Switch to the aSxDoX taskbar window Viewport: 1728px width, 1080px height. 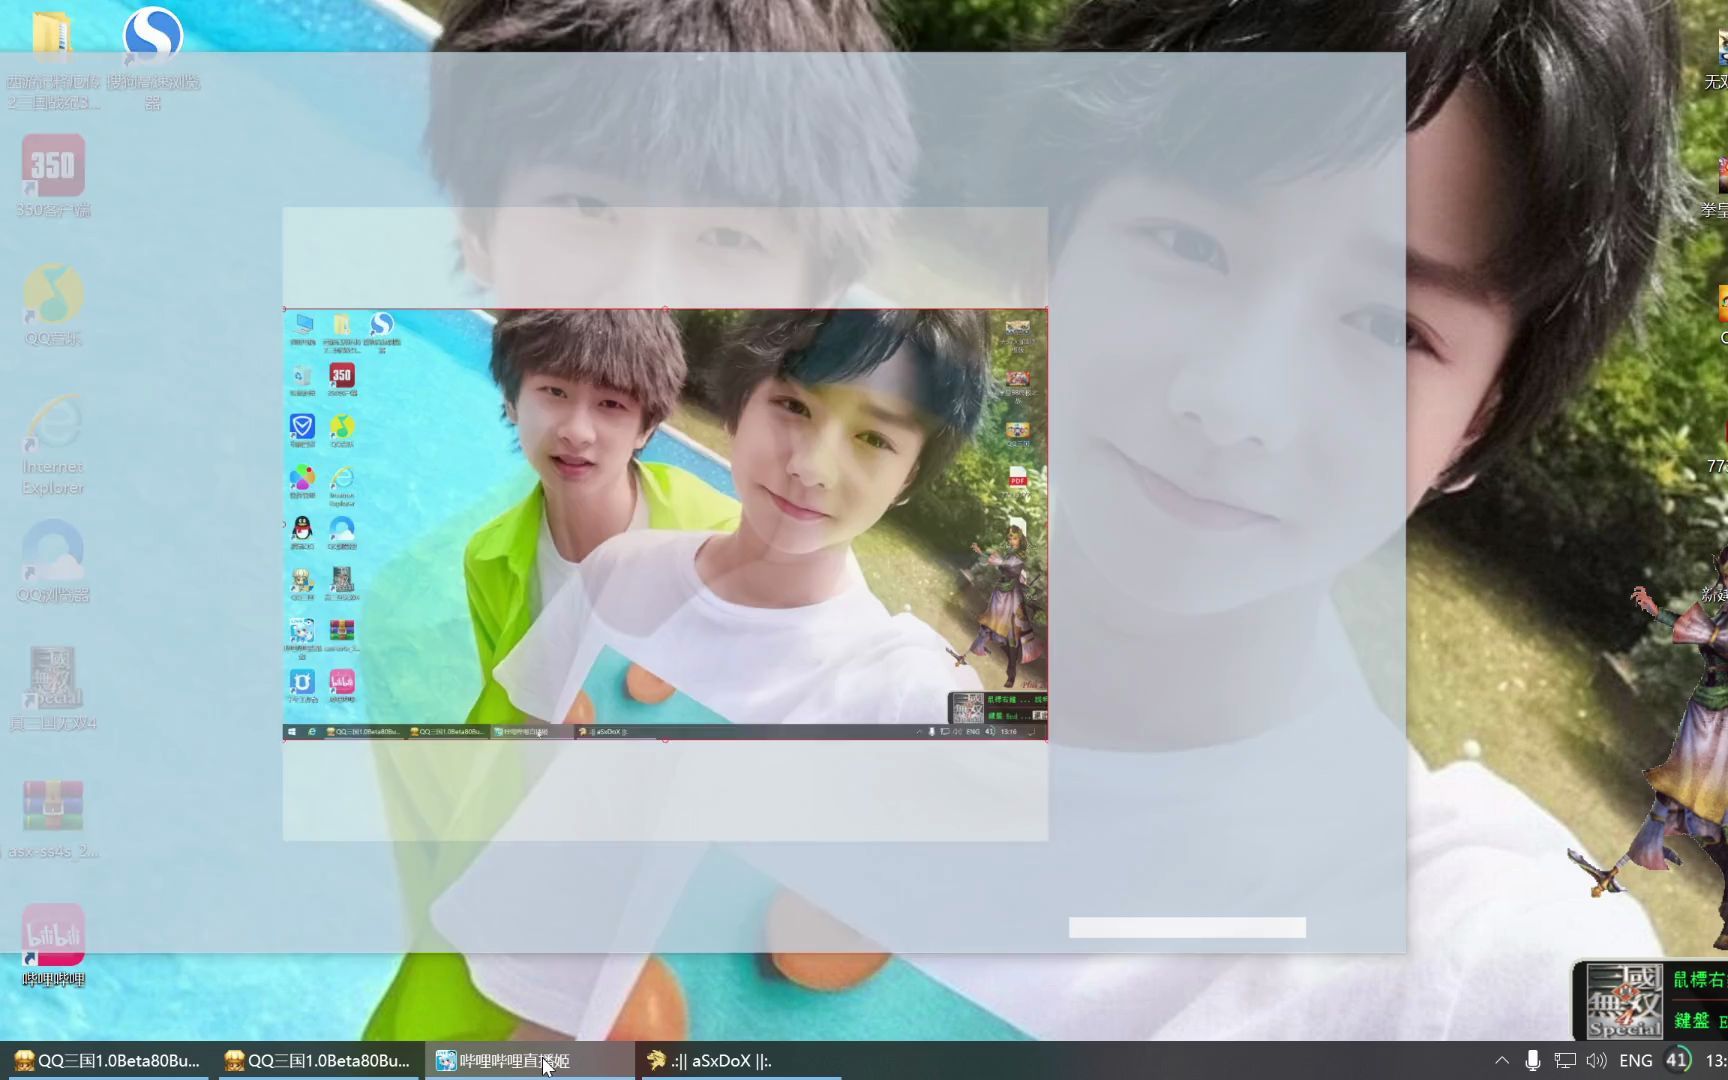740,1060
